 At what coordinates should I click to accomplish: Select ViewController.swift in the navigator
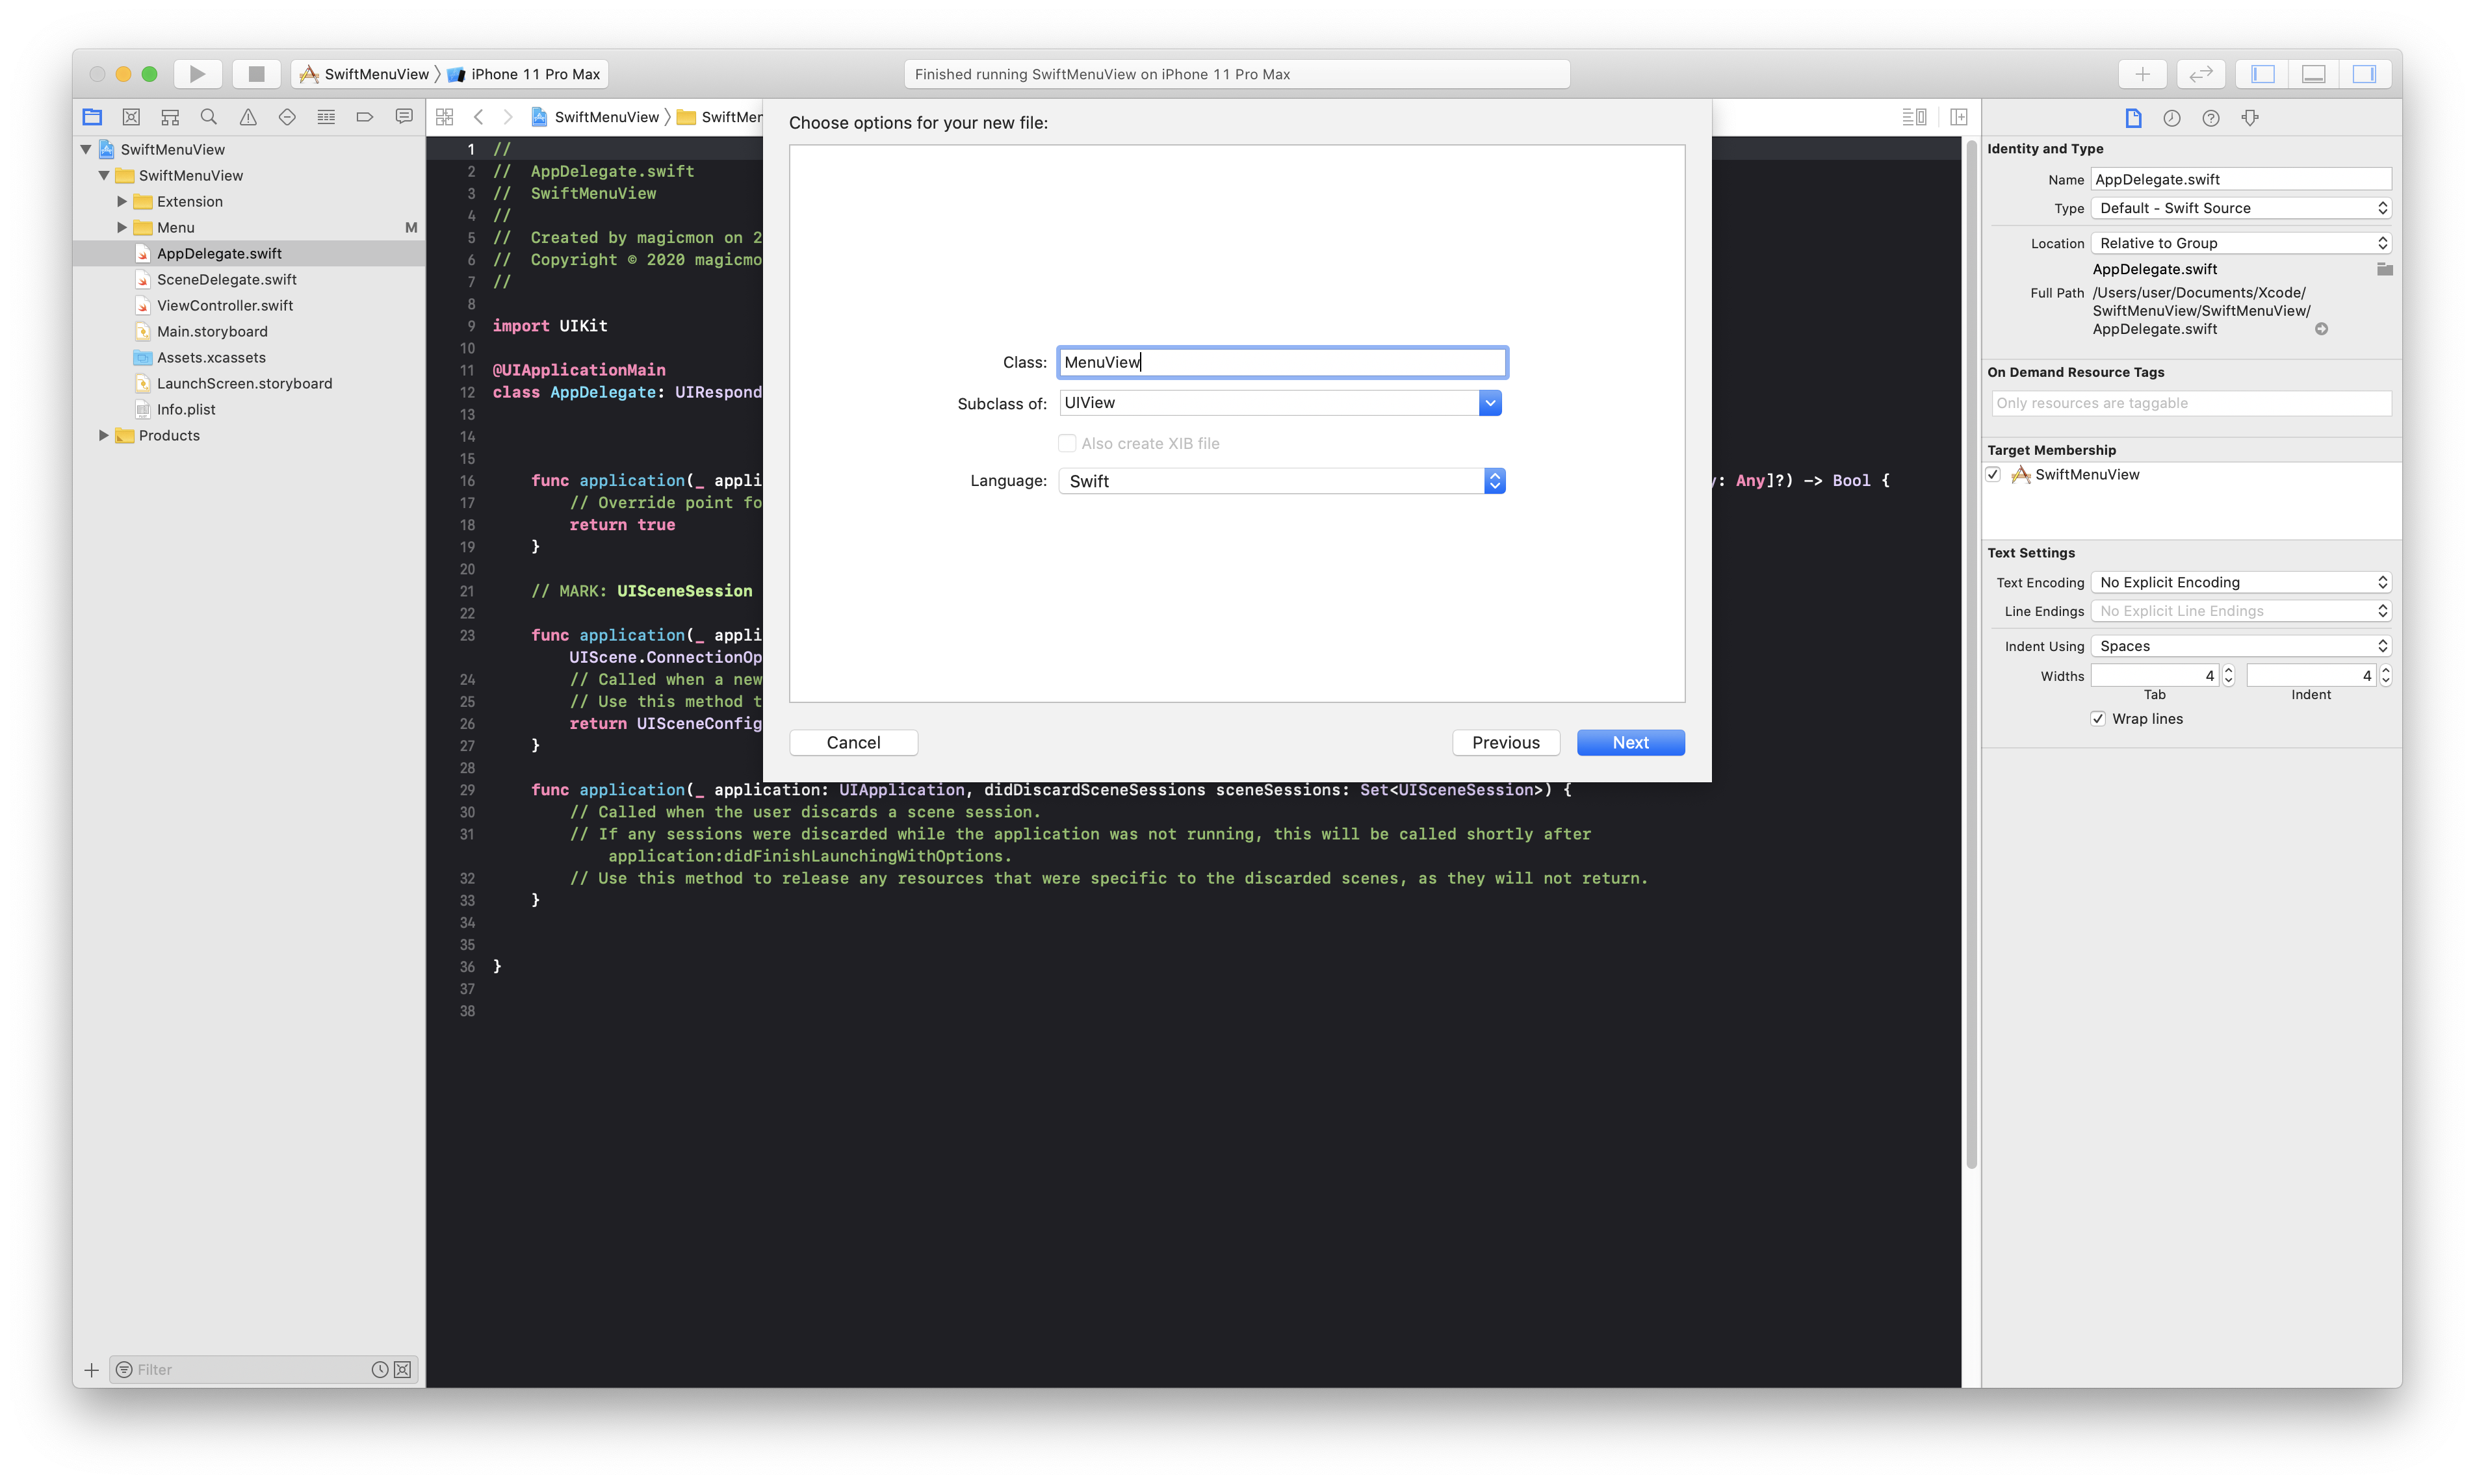[225, 306]
